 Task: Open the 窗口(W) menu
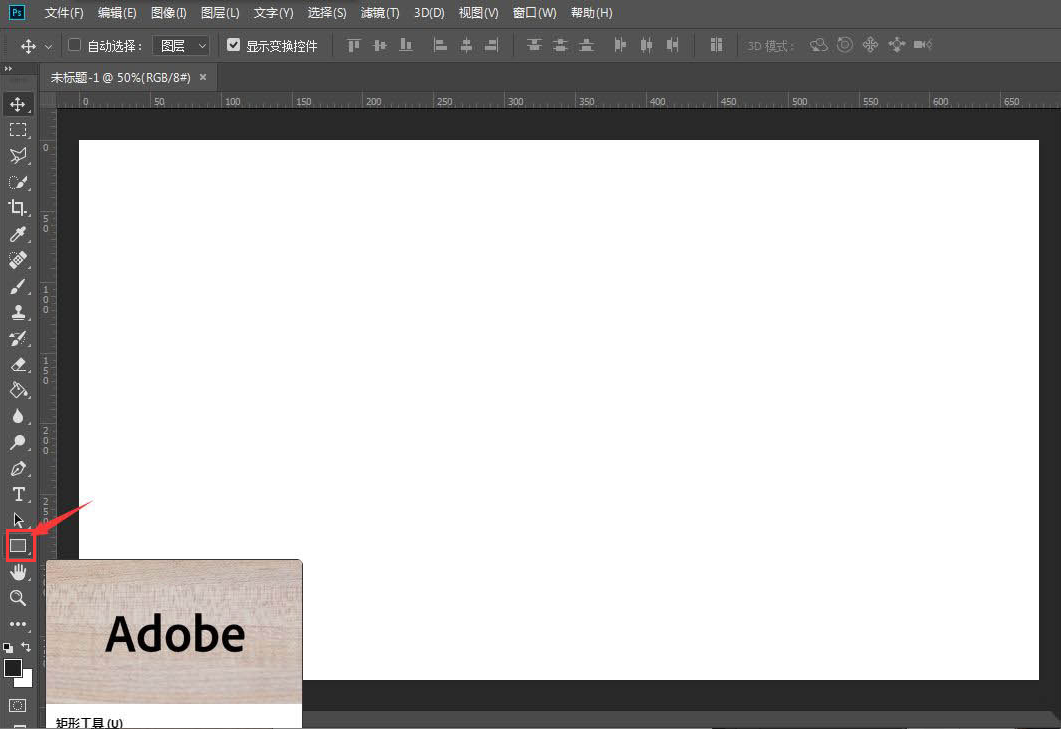tap(535, 13)
